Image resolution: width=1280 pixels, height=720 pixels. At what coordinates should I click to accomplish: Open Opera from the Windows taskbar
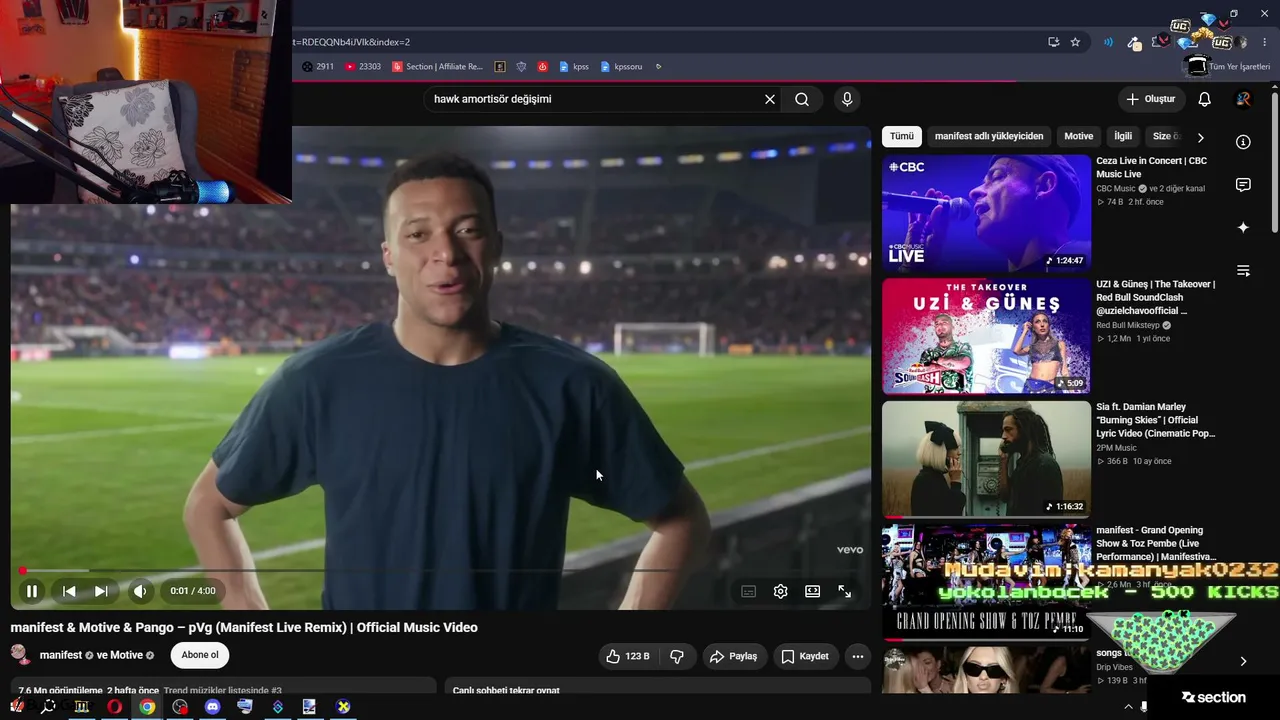[115, 707]
